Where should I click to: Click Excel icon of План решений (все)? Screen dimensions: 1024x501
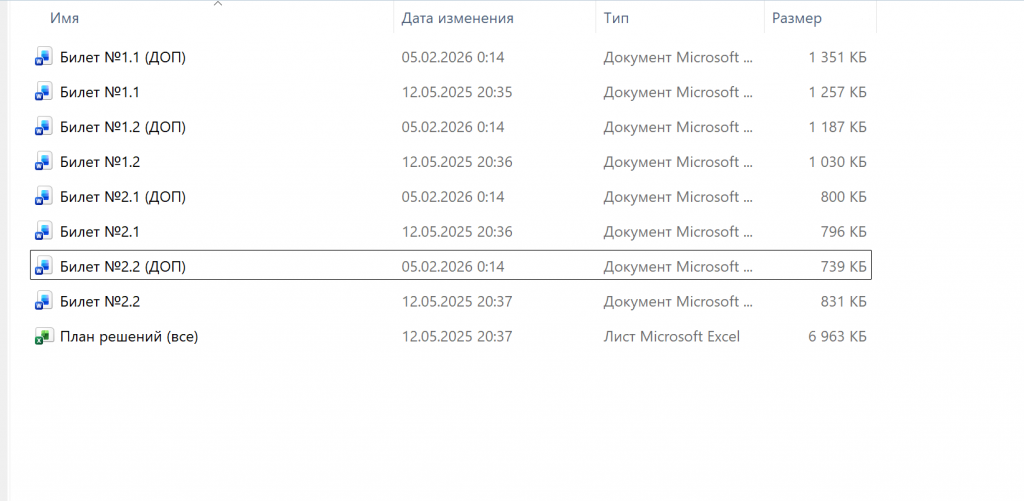pos(43,337)
